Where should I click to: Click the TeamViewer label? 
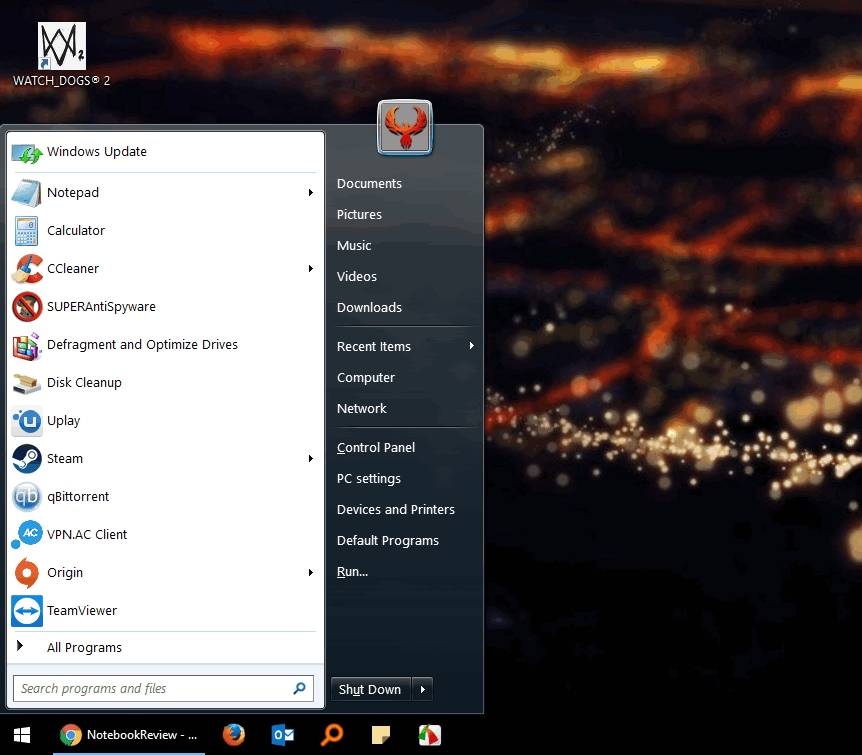pyautogui.click(x=82, y=611)
